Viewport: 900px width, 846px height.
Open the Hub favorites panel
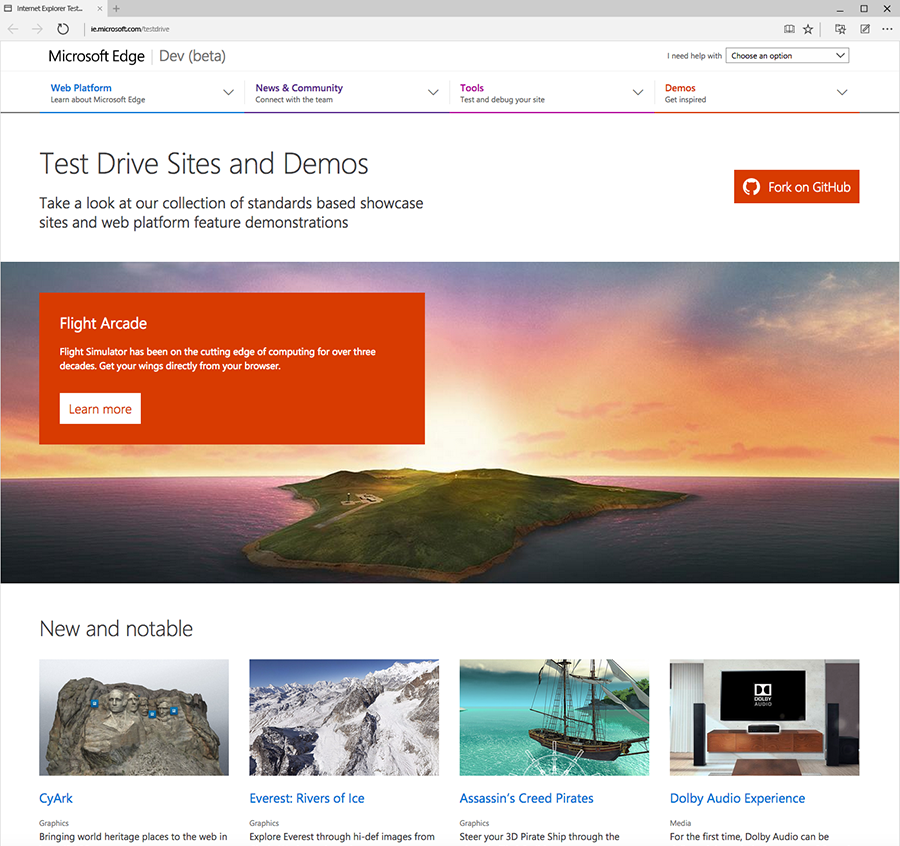click(x=841, y=29)
